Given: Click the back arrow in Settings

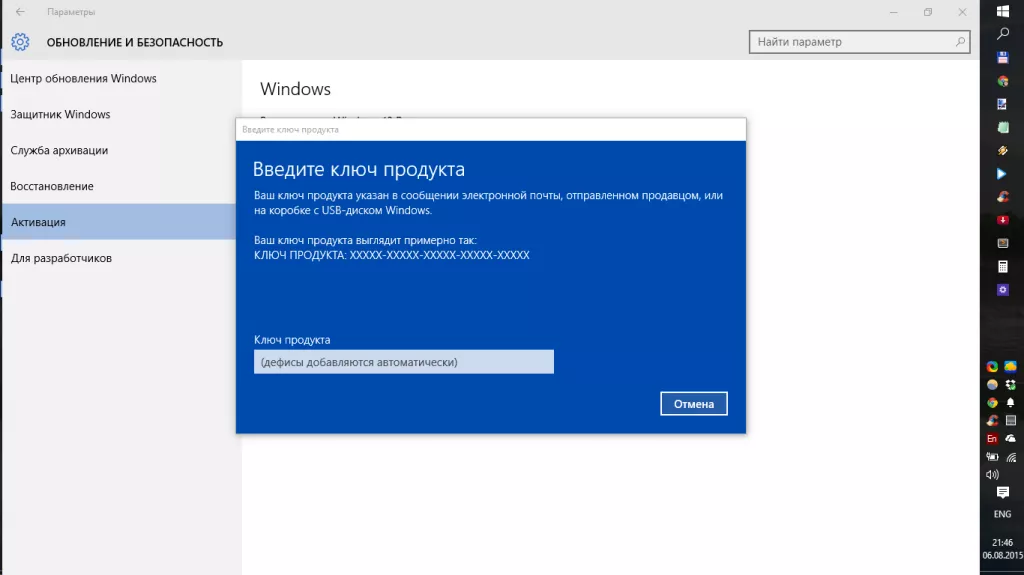Looking at the screenshot, I should tap(20, 12).
